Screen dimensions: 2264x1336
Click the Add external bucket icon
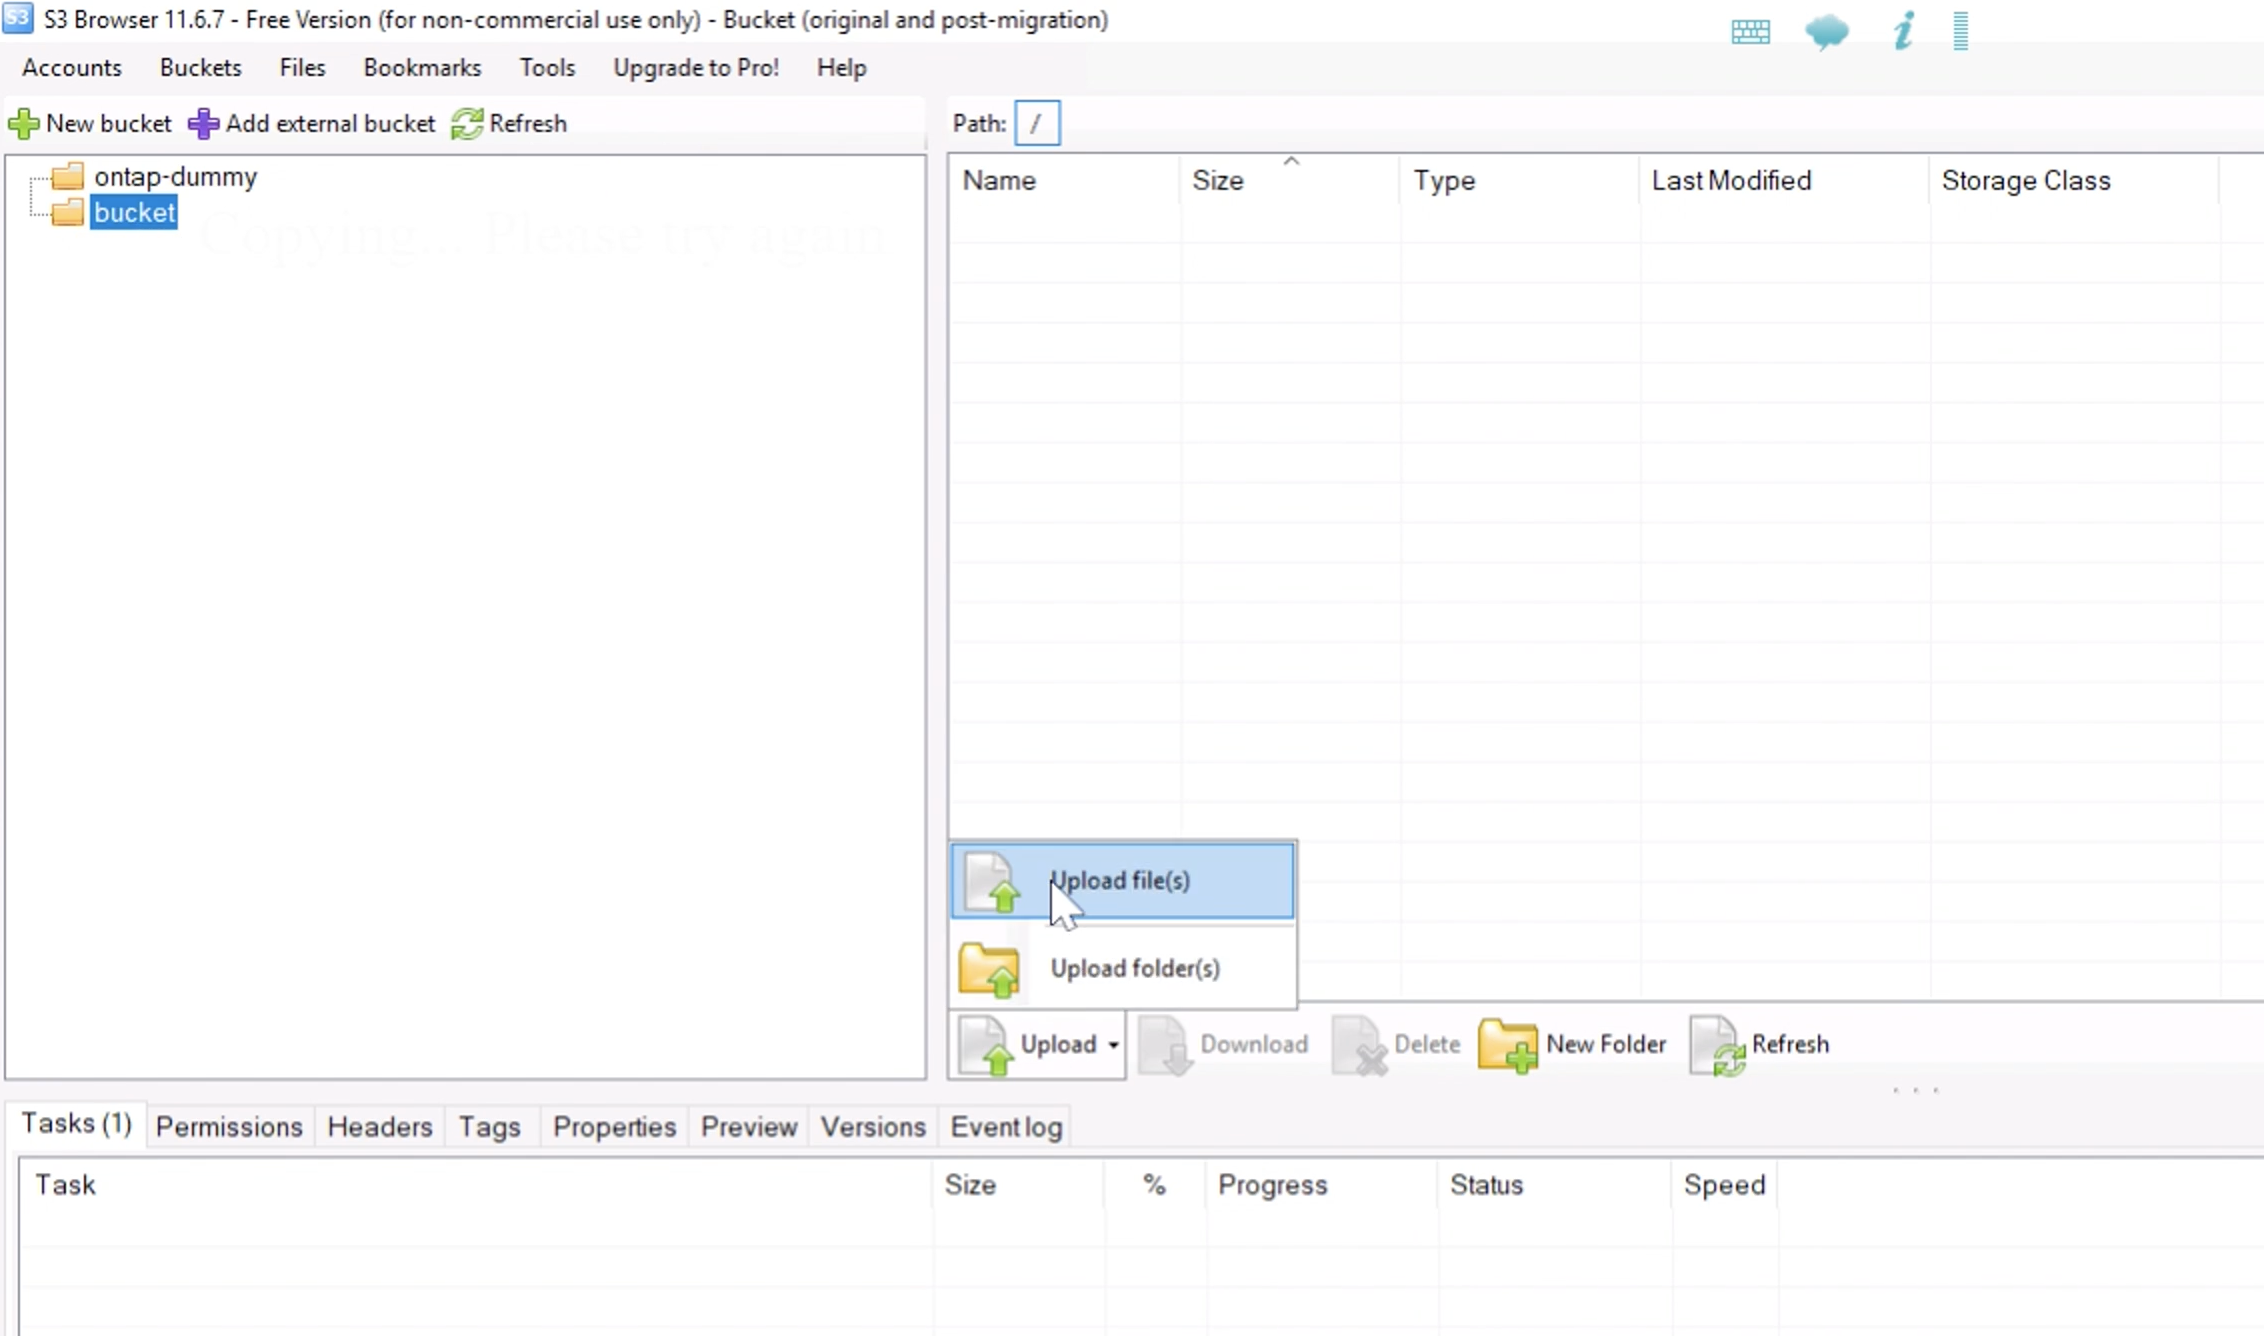pyautogui.click(x=204, y=122)
